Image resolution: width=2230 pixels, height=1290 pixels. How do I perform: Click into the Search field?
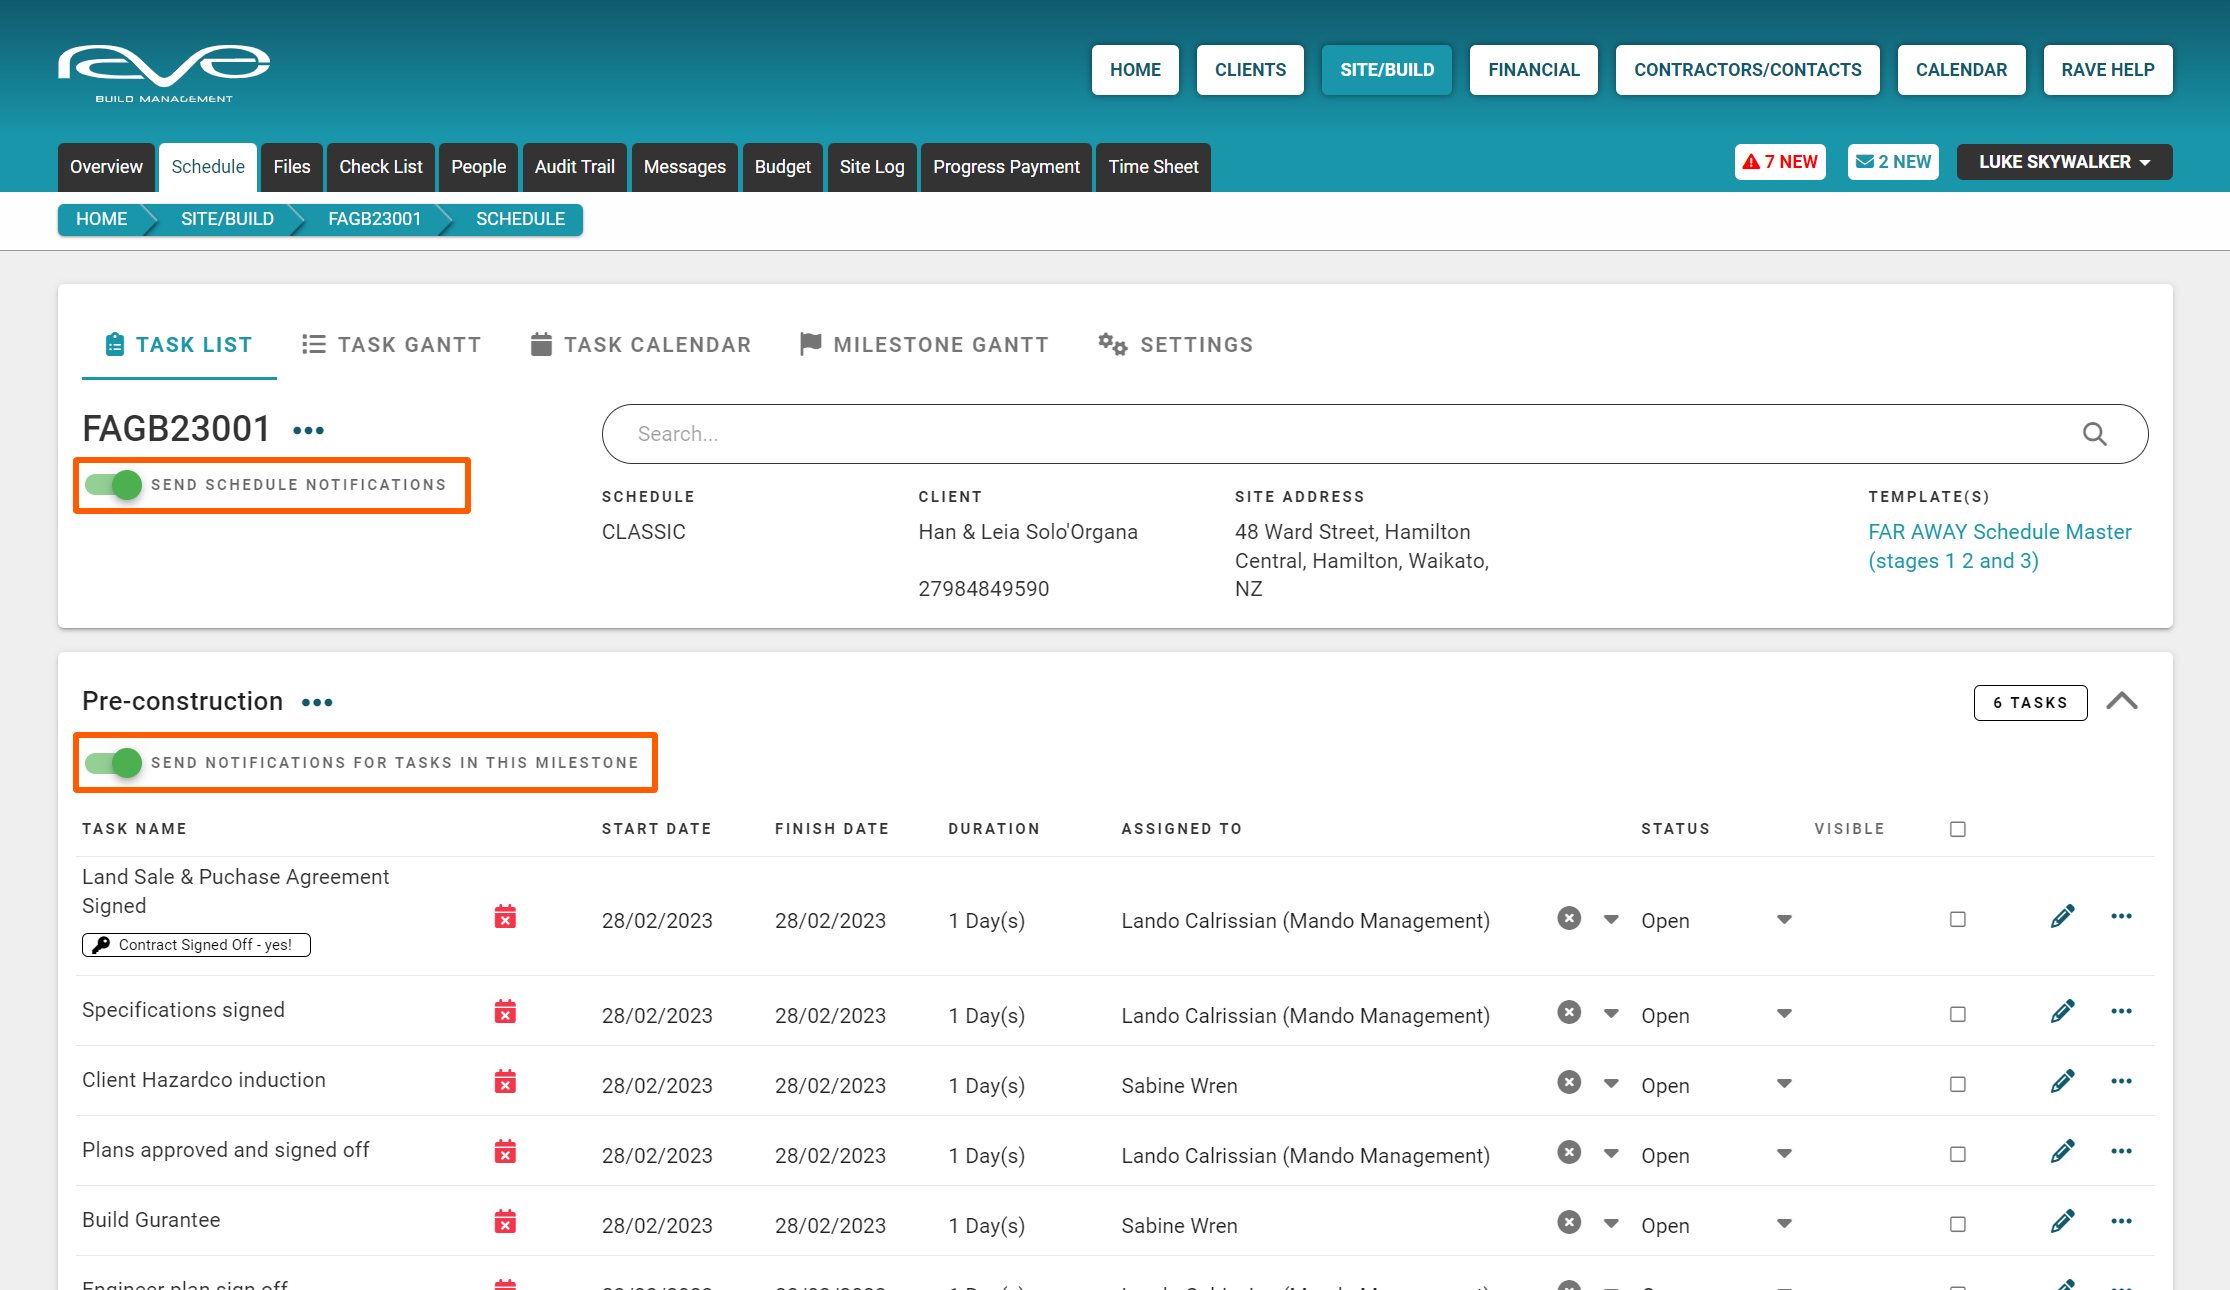tap(1300, 434)
